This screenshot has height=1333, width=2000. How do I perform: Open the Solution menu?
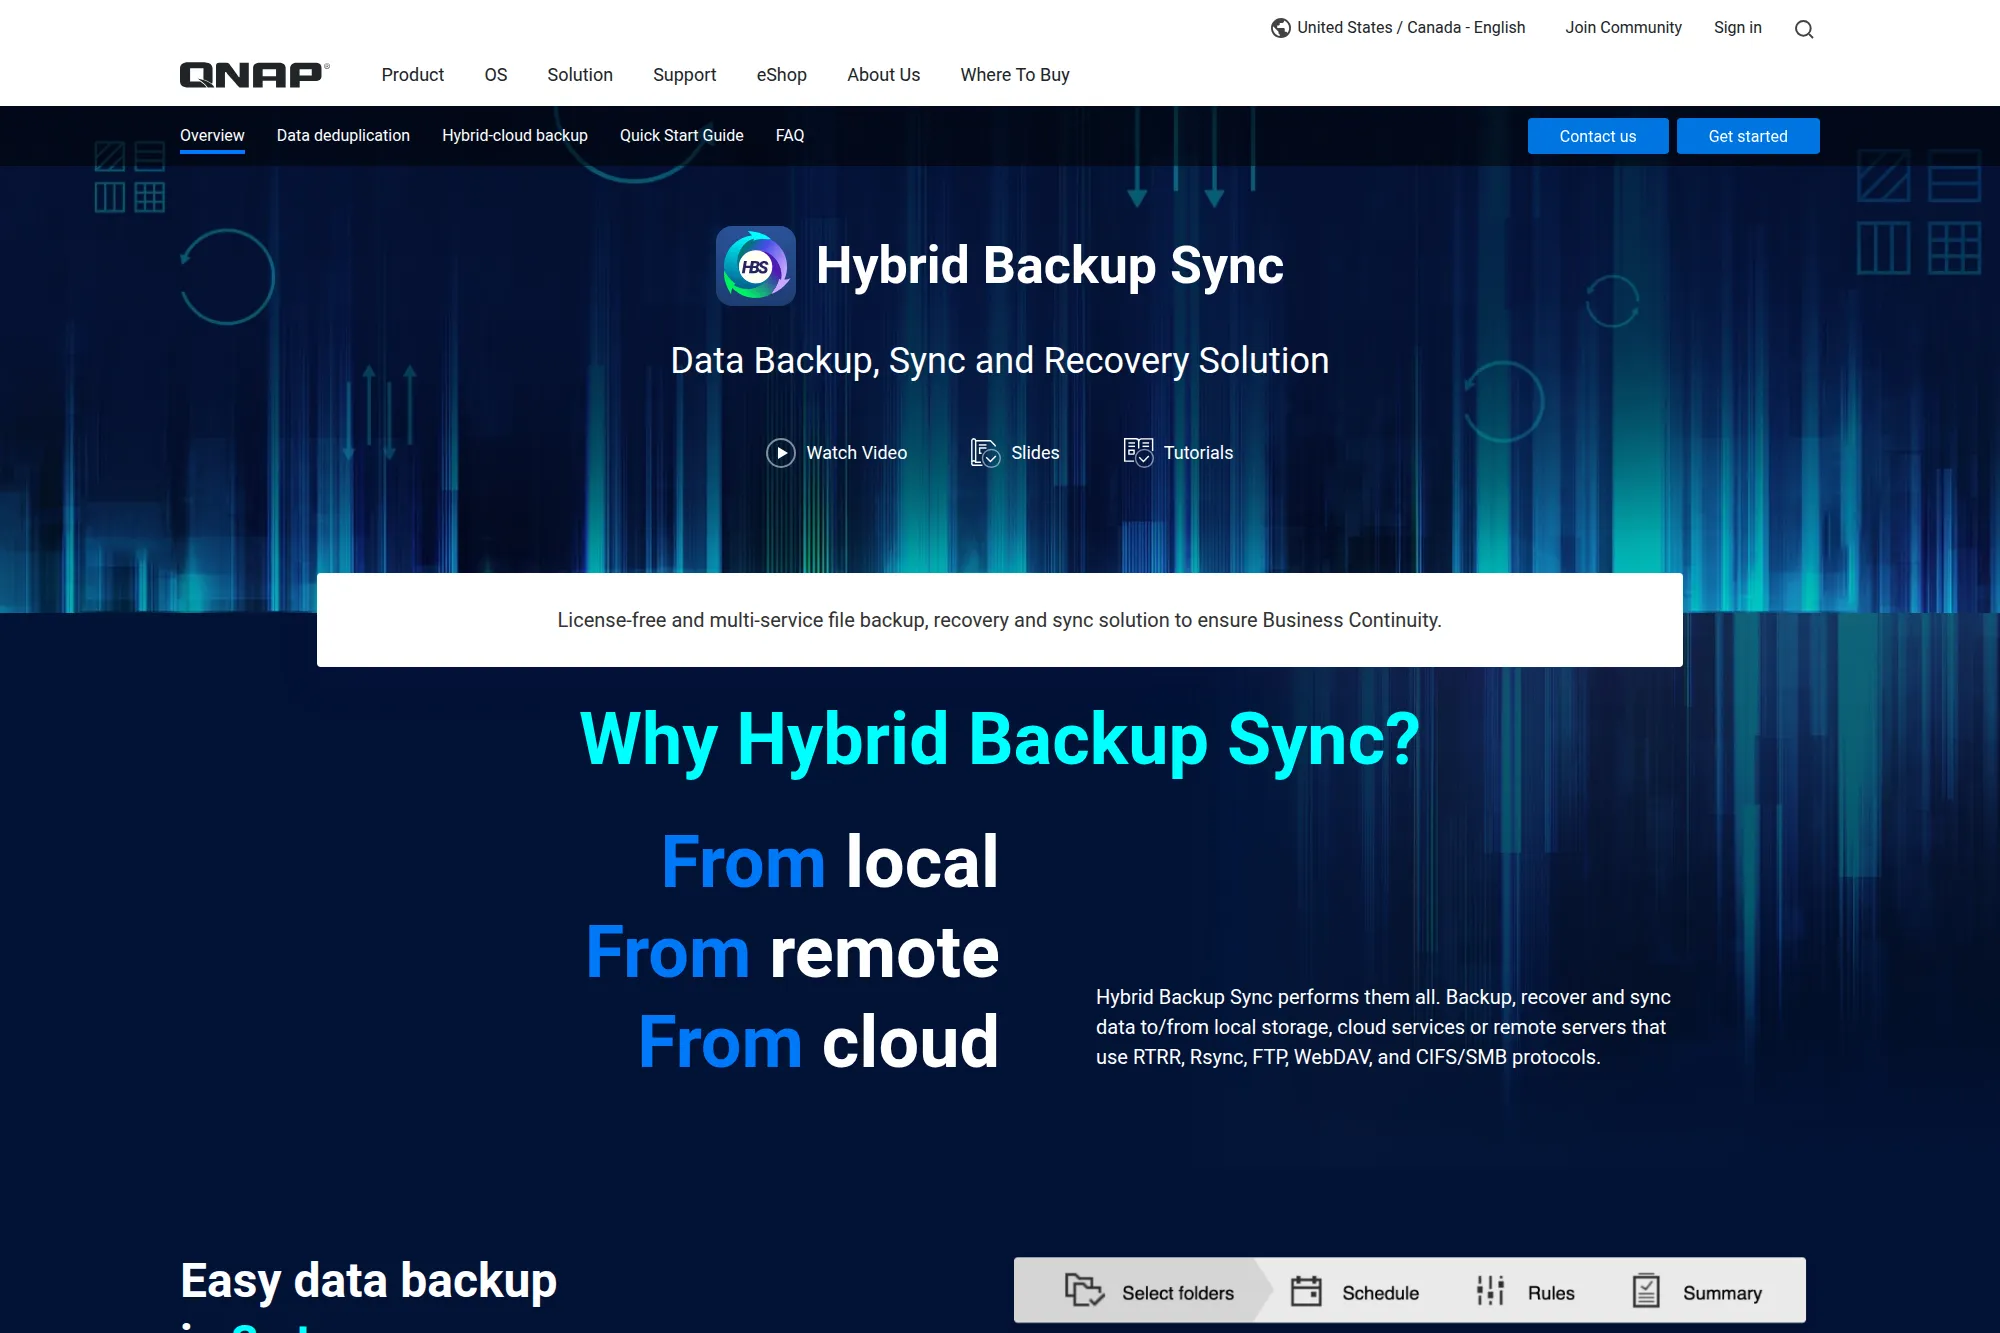pyautogui.click(x=579, y=75)
